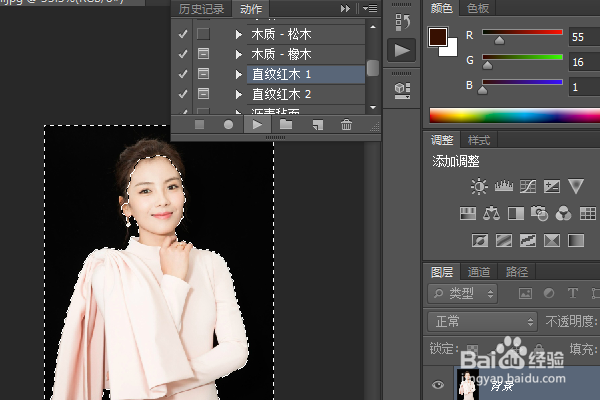
Task: Filter layers by adjustment layer icon
Action: [549, 294]
